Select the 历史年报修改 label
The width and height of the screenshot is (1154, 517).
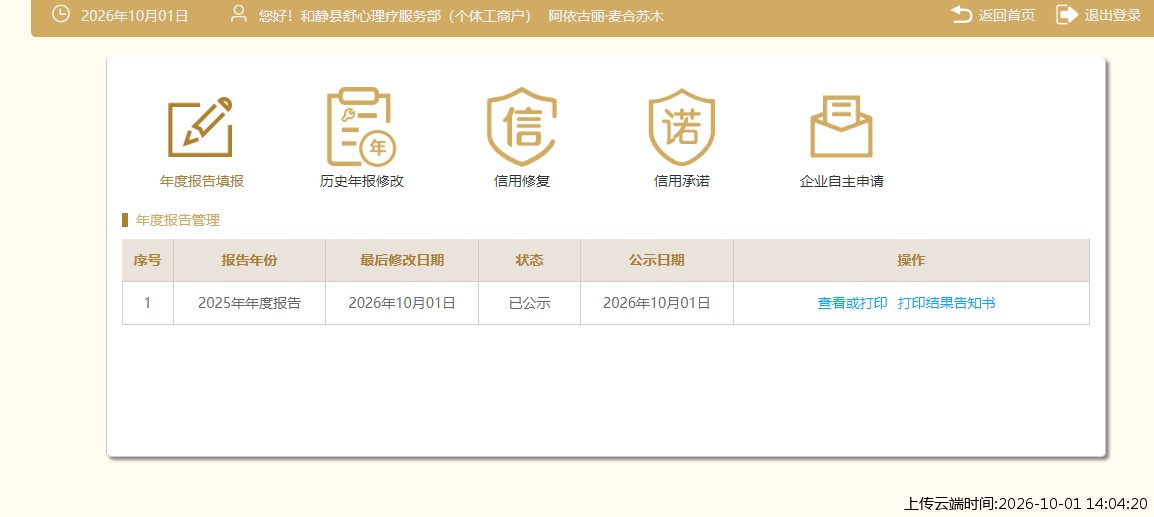pos(361,181)
